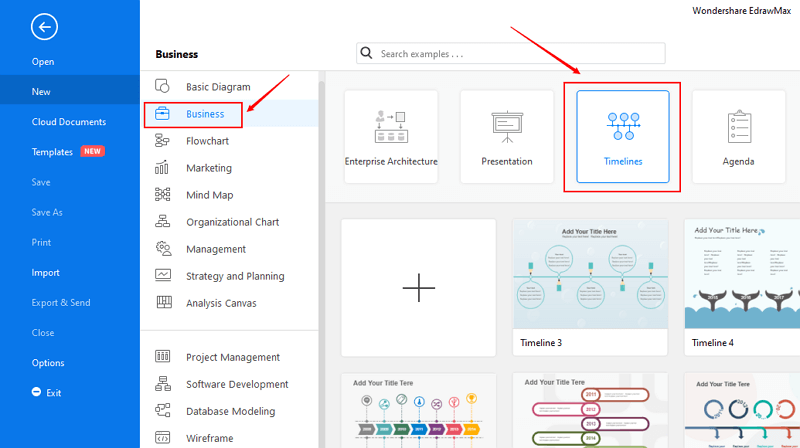Open Cloud Documents

69,122
